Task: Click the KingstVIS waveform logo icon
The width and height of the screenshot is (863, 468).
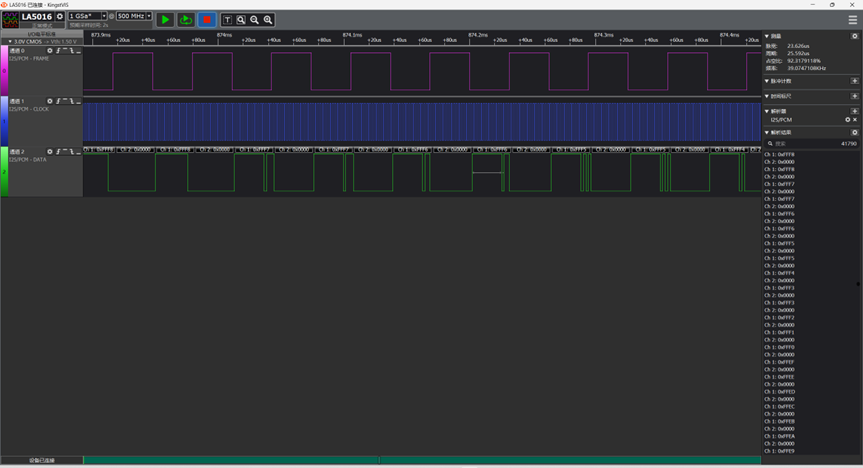Action: [x=10, y=20]
